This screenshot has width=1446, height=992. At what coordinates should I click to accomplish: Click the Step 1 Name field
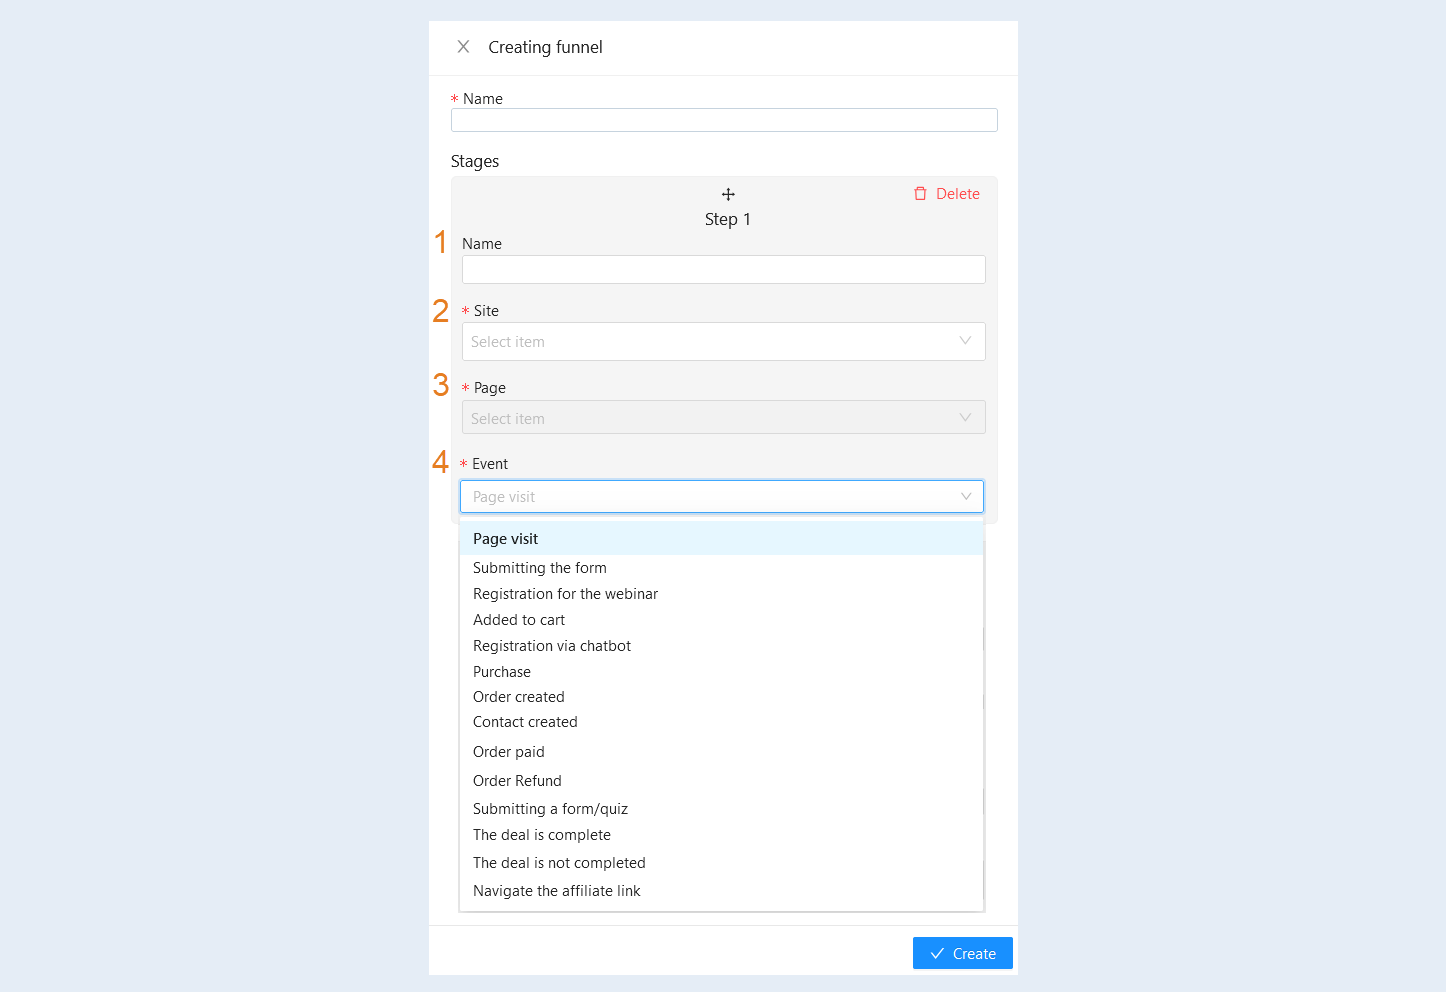pyautogui.click(x=724, y=270)
